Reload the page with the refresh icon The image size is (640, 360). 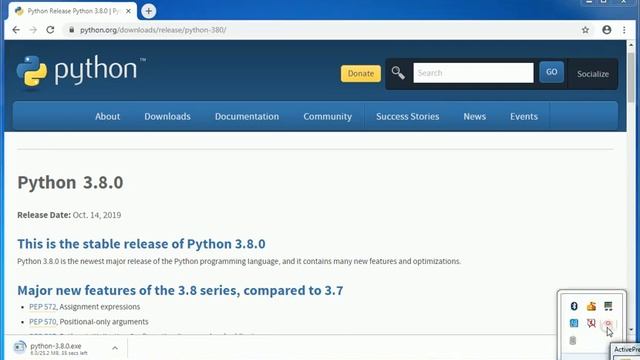[50, 30]
